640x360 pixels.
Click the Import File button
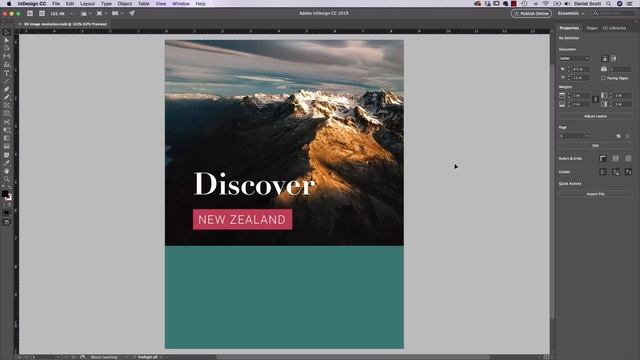[595, 194]
